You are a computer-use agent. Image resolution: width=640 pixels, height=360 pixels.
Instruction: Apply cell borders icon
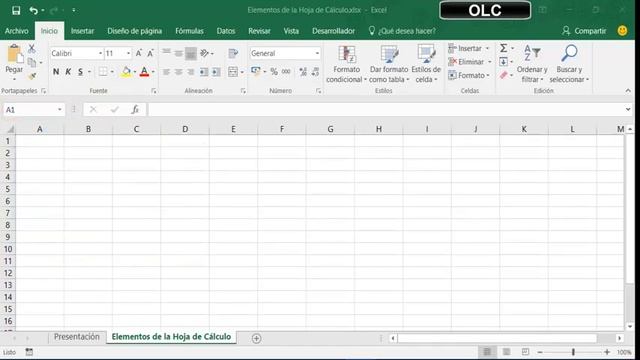103,72
